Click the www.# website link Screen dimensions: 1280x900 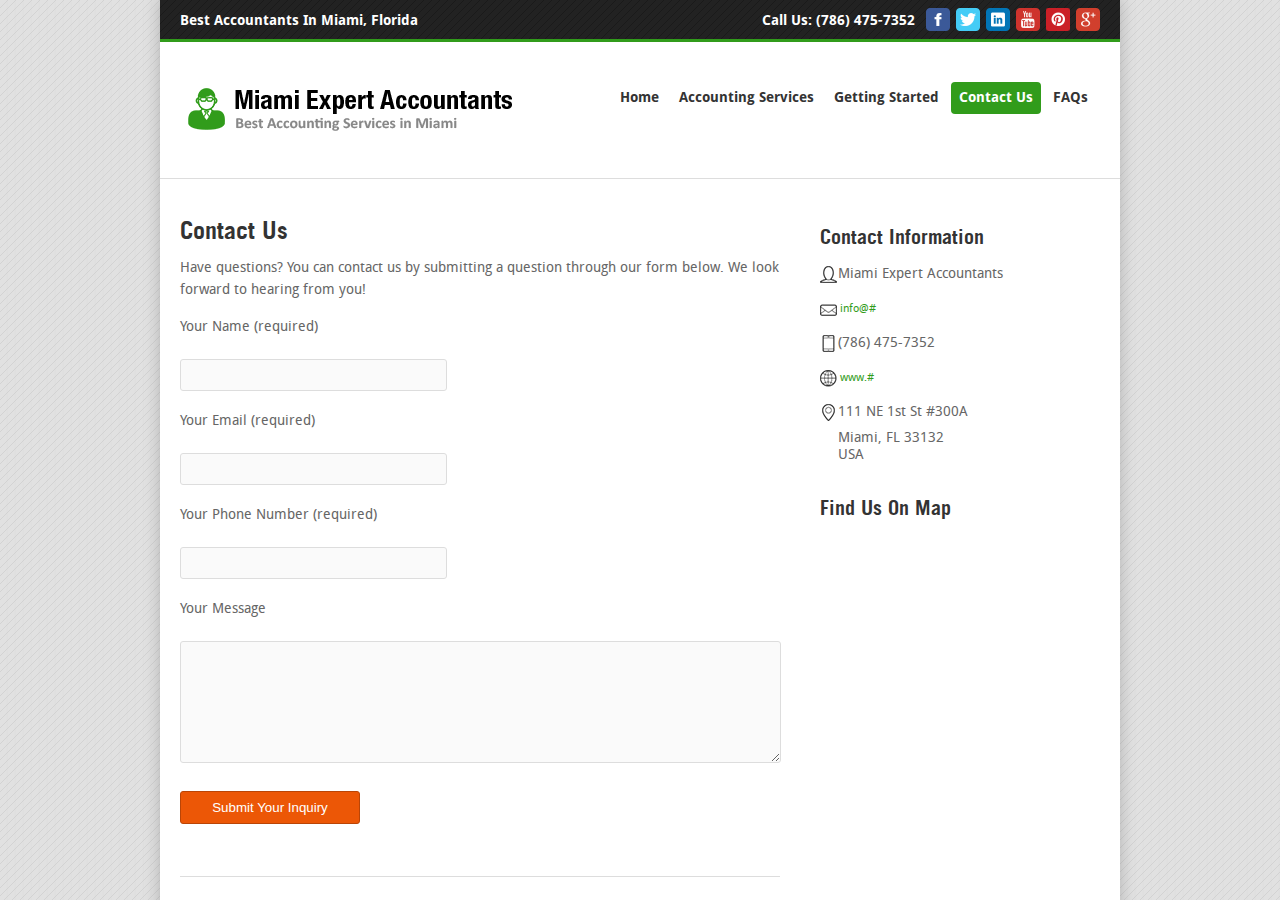[857, 377]
